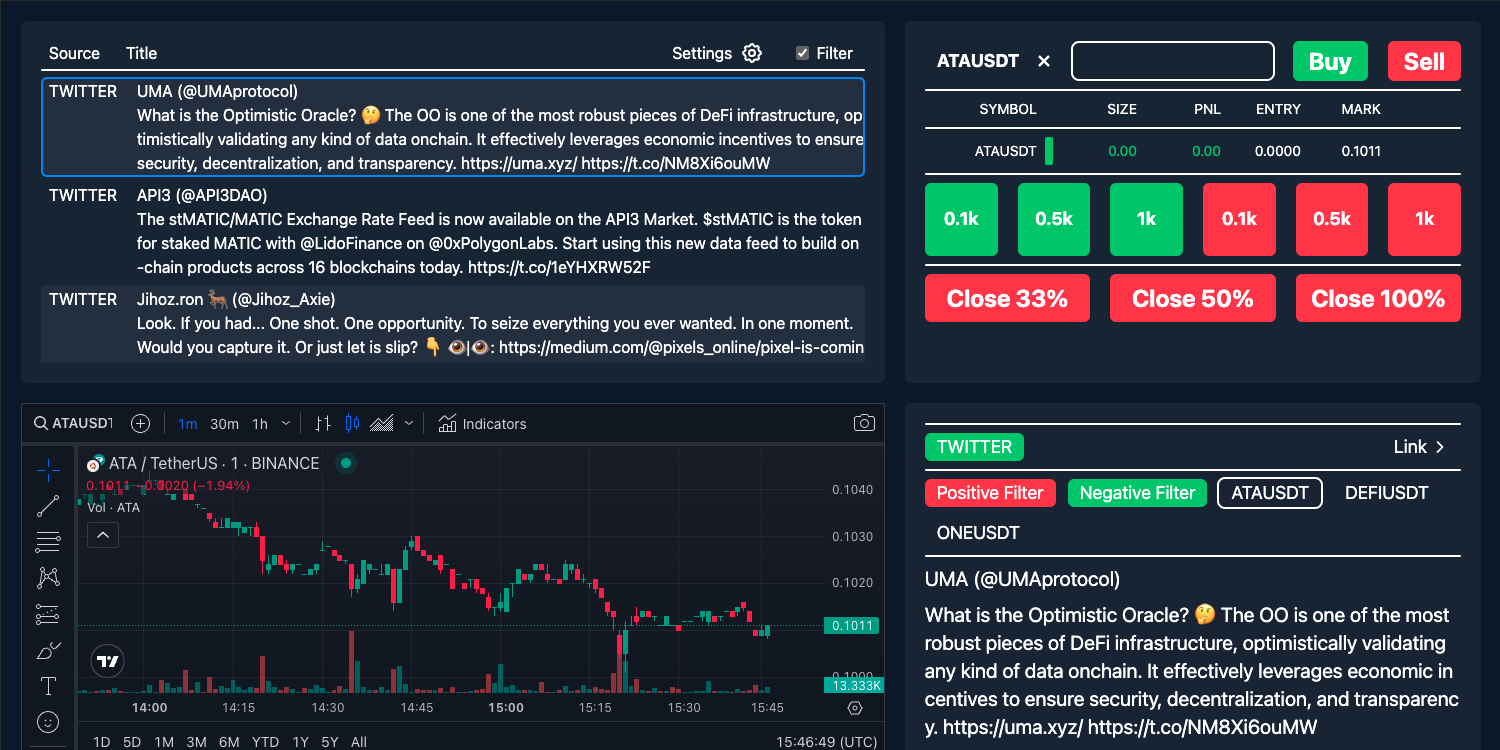Screen dimensions: 1500x750
Task: Collapse the chart legend with the caret button
Action: [x=103, y=536]
